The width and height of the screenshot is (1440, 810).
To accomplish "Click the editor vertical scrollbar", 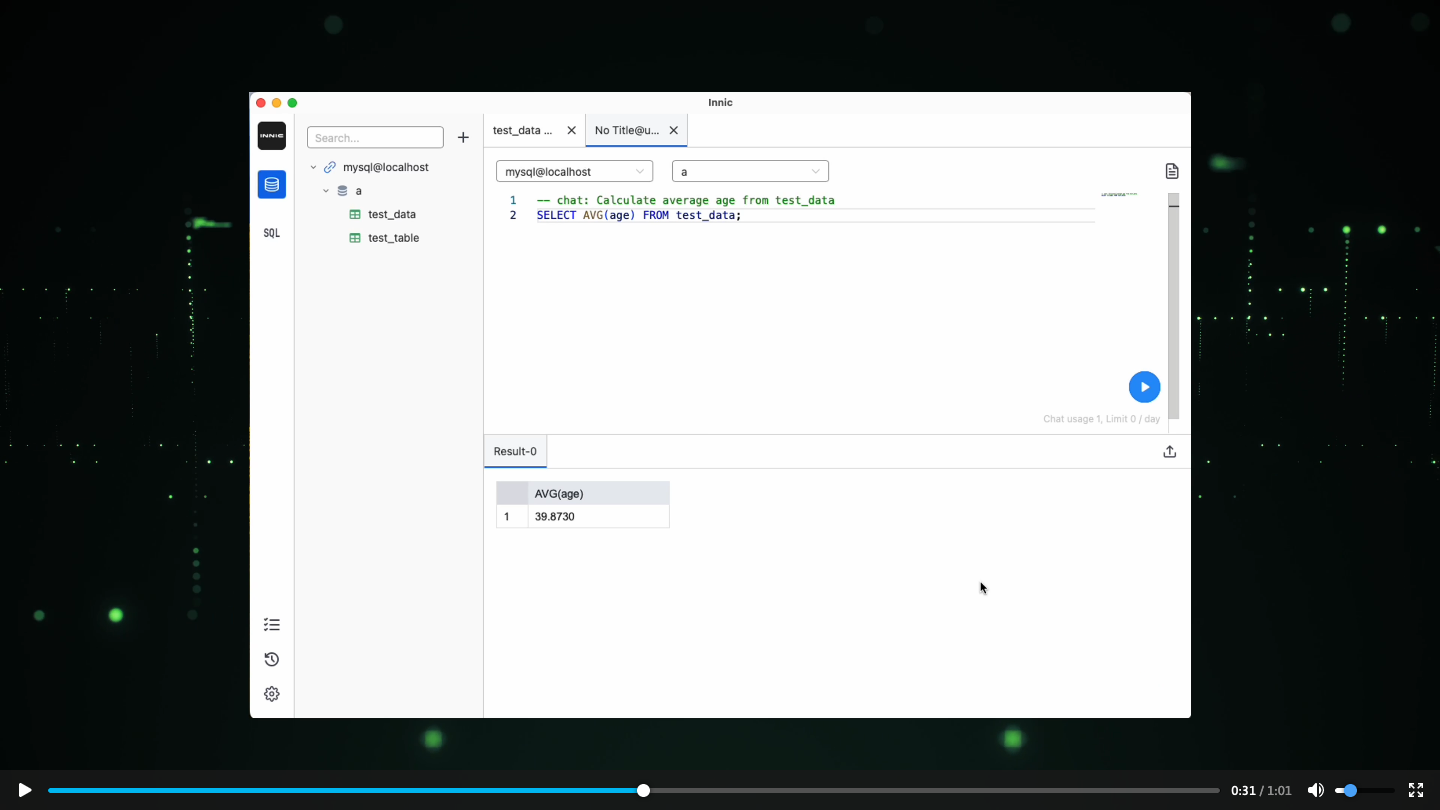I will (x=1174, y=306).
